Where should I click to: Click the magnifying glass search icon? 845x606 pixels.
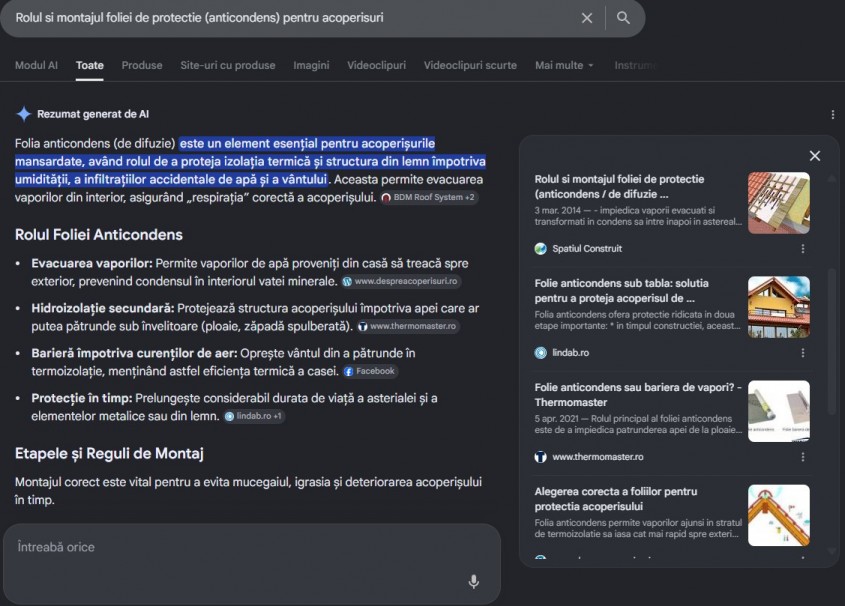point(623,18)
